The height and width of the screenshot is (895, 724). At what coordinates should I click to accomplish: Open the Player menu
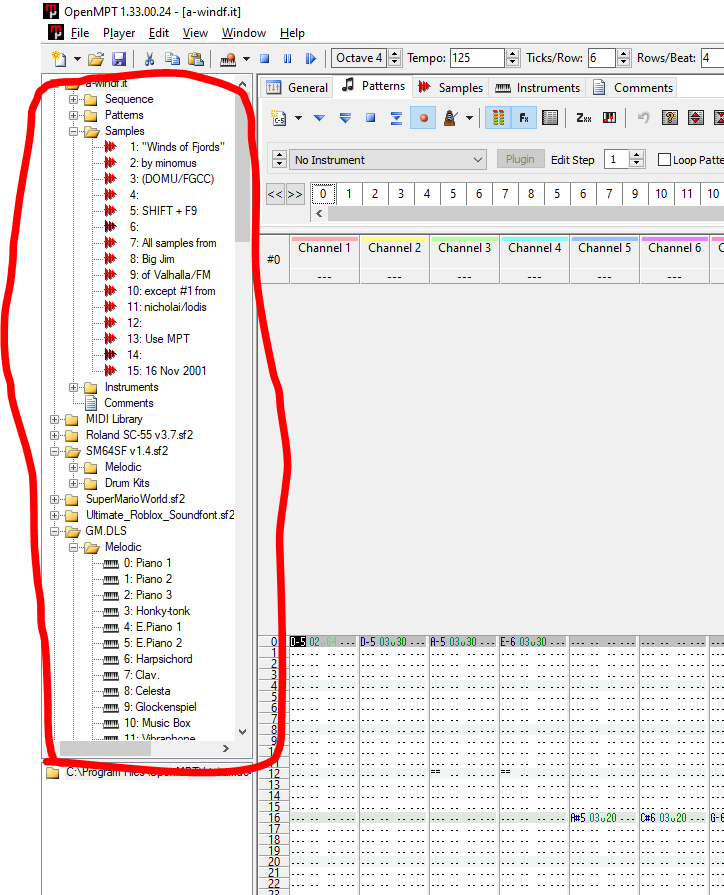click(119, 33)
